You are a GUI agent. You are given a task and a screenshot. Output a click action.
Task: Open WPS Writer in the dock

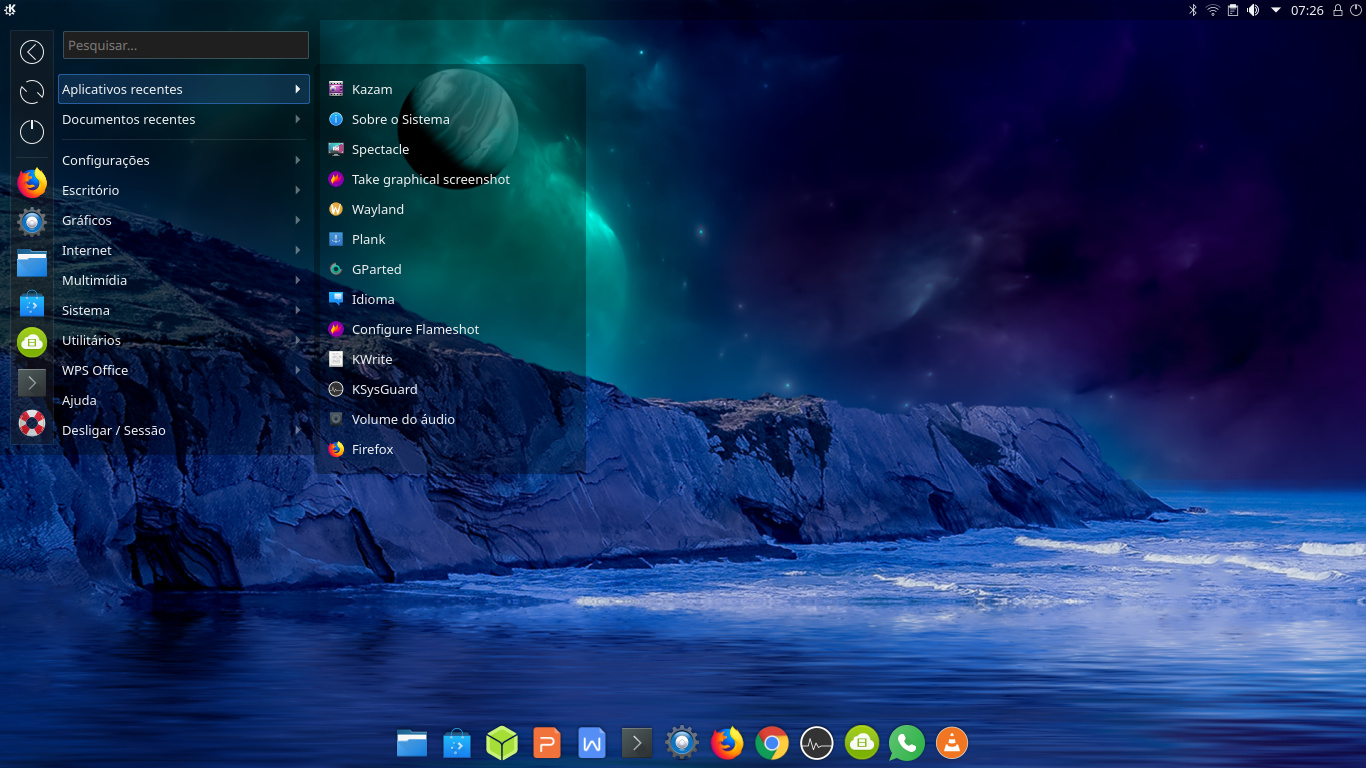592,743
